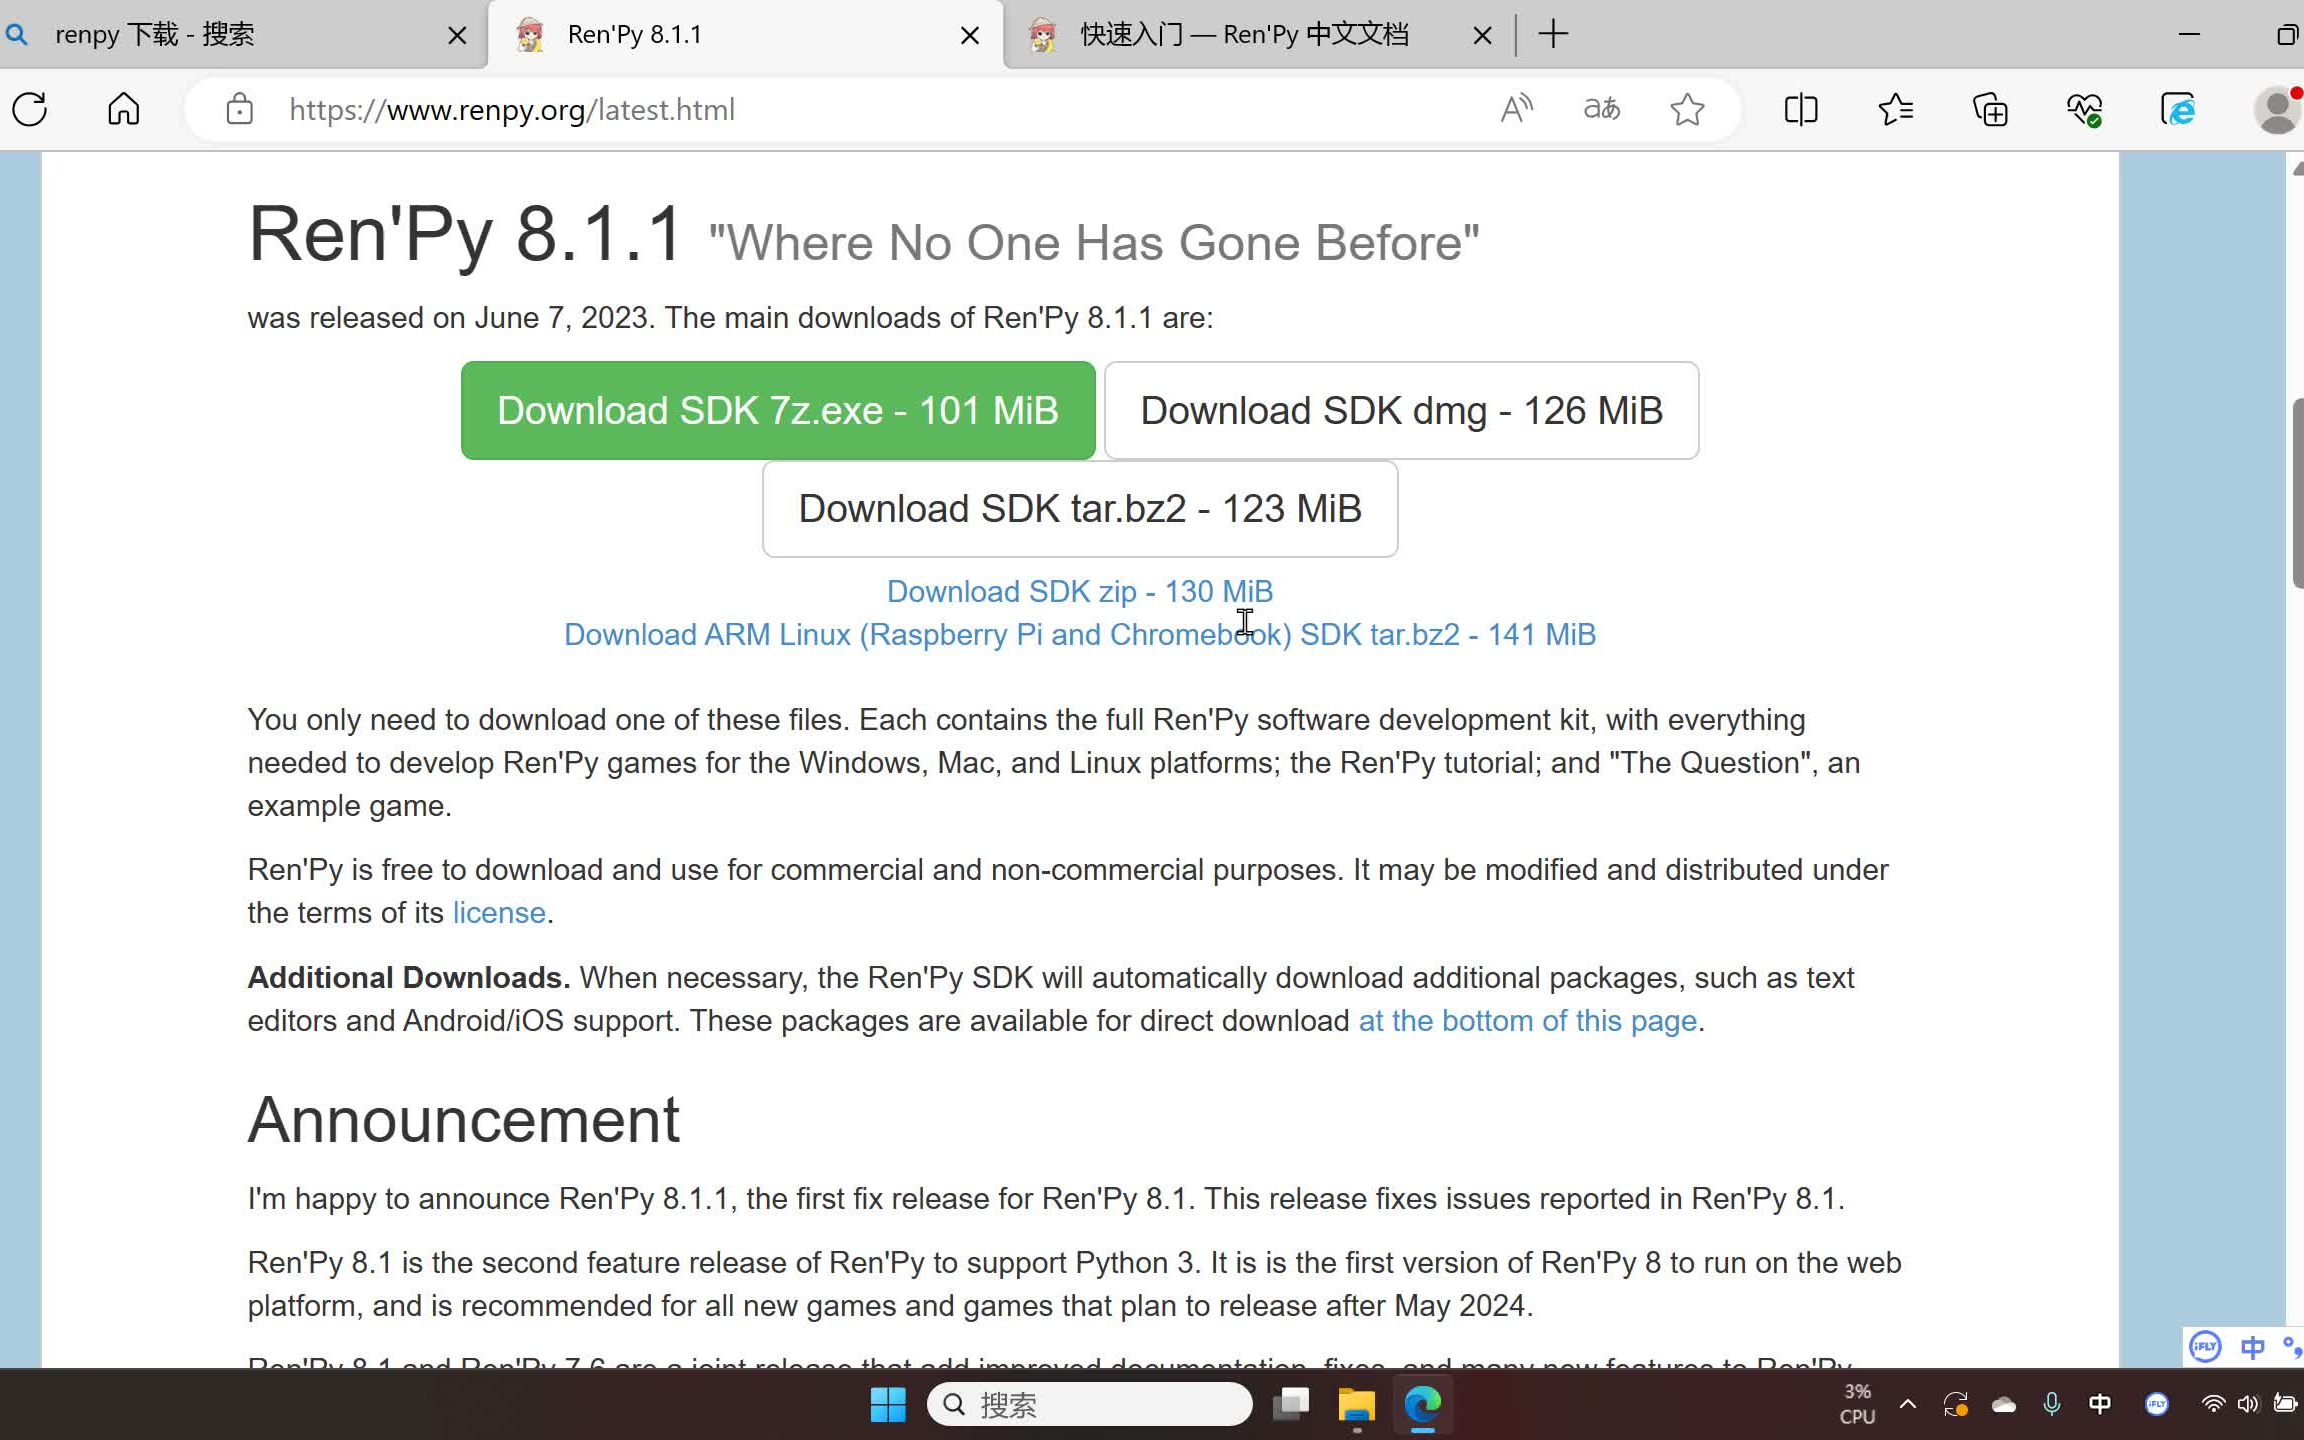Click the Read Aloud speaker toggle icon
This screenshot has width=2304, height=1440.
pyautogui.click(x=1513, y=109)
